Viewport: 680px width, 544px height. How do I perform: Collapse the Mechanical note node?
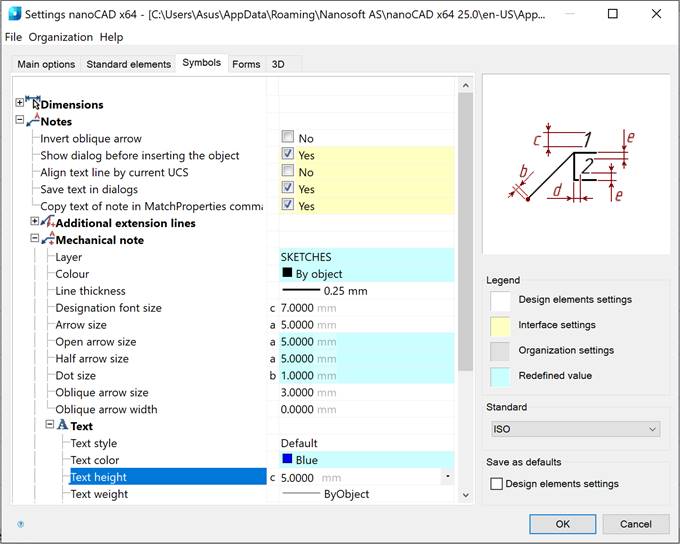pyautogui.click(x=35, y=238)
